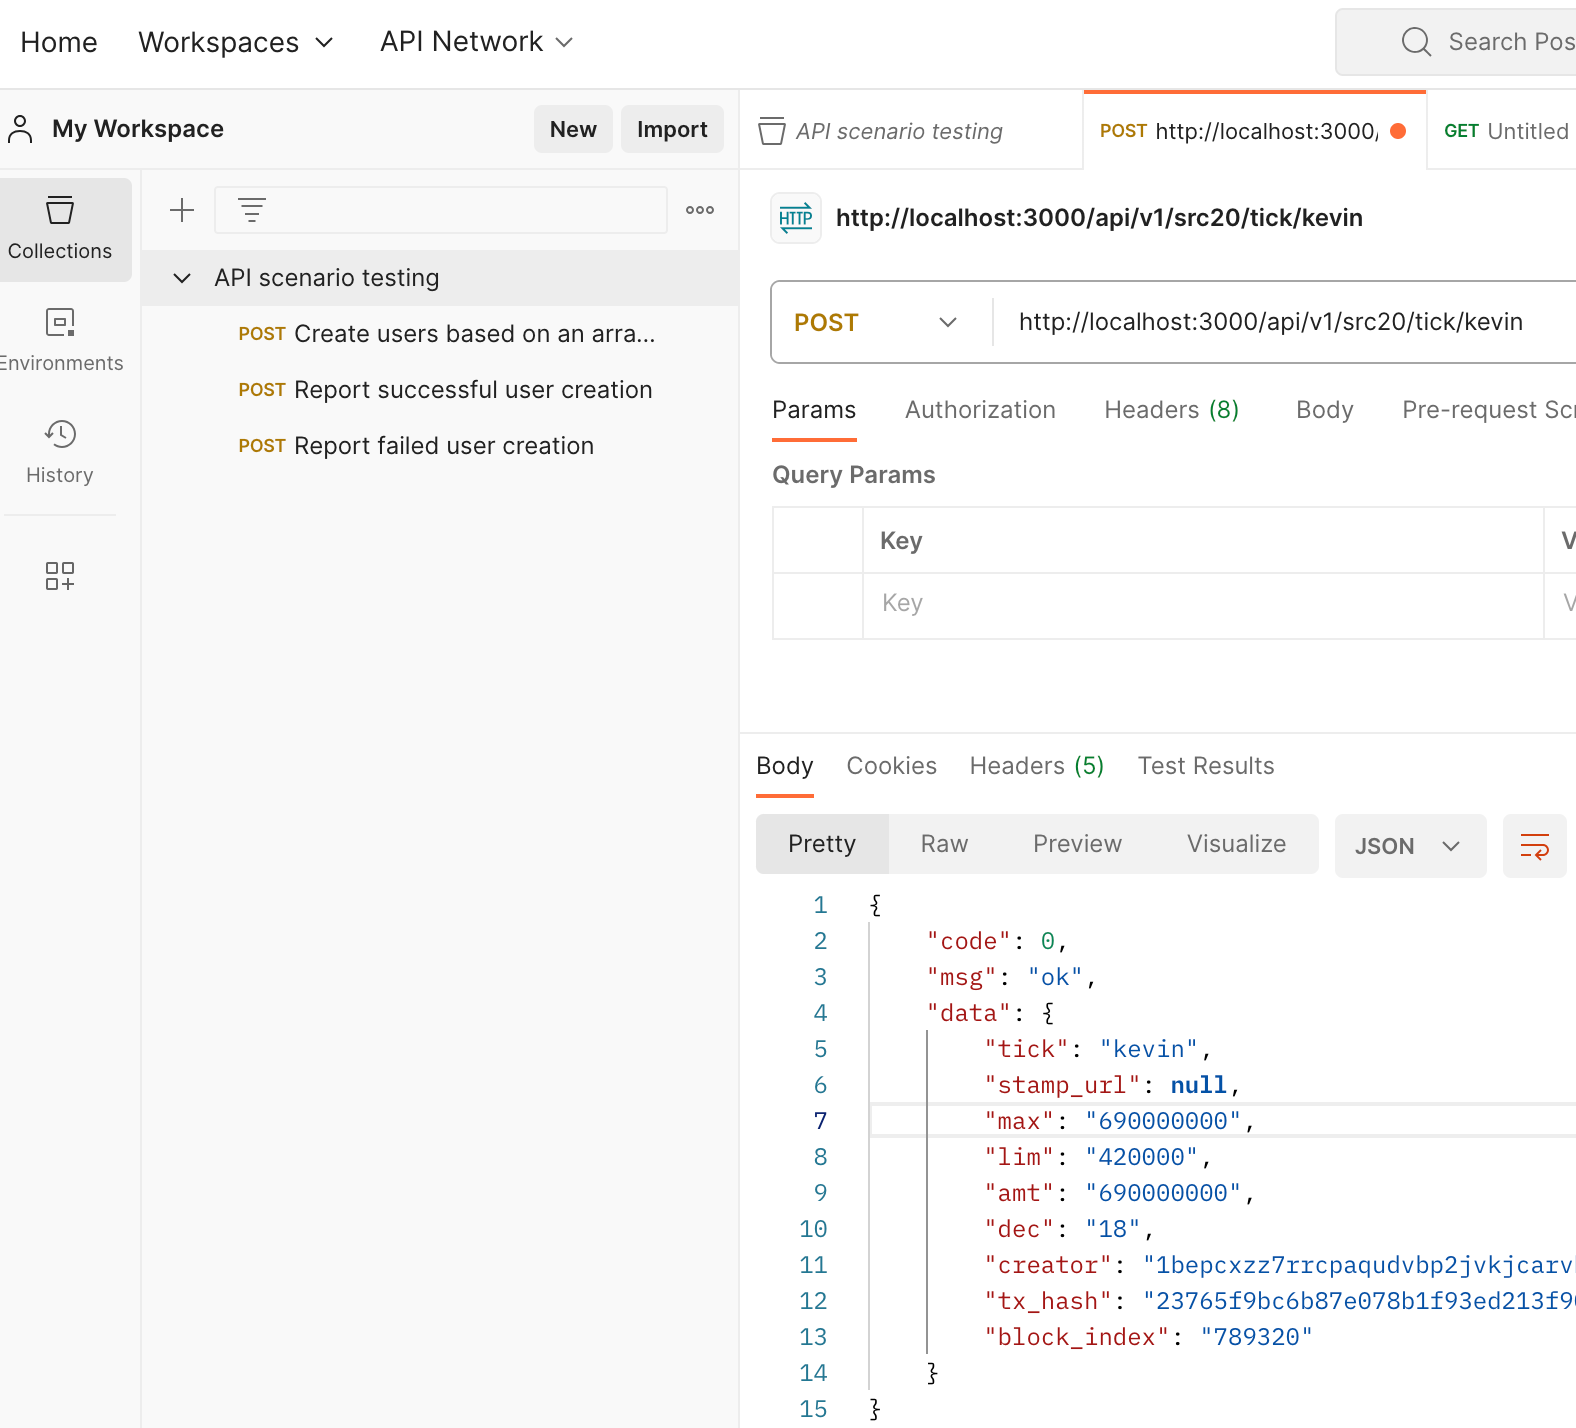Open the configure sidebar apps icon

pos(60,575)
